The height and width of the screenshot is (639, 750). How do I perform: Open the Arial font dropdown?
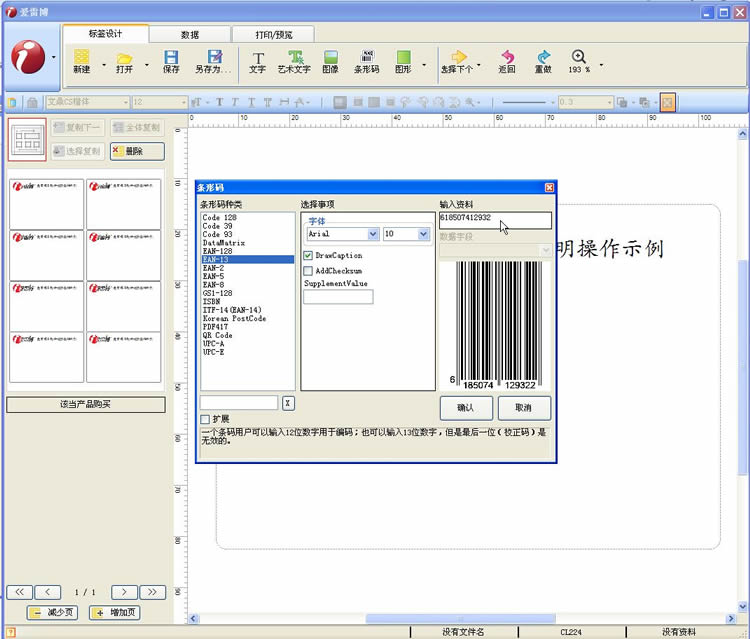click(373, 234)
